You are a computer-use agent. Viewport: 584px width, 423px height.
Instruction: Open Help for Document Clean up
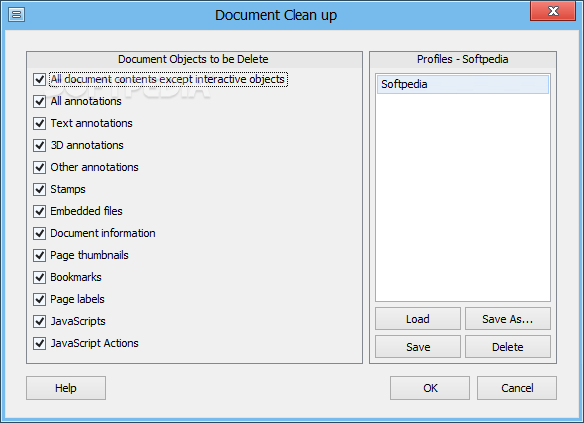[x=66, y=388]
